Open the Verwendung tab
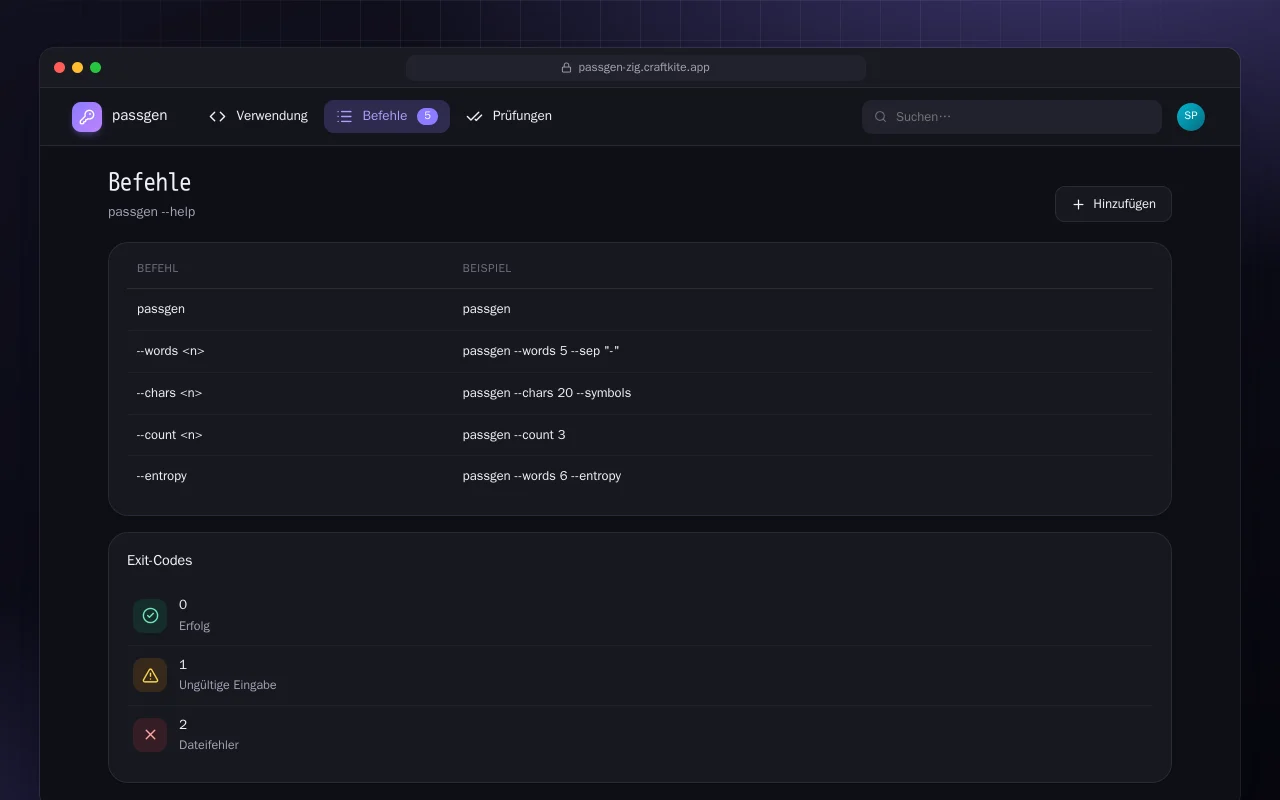1280x800 pixels. 258,116
